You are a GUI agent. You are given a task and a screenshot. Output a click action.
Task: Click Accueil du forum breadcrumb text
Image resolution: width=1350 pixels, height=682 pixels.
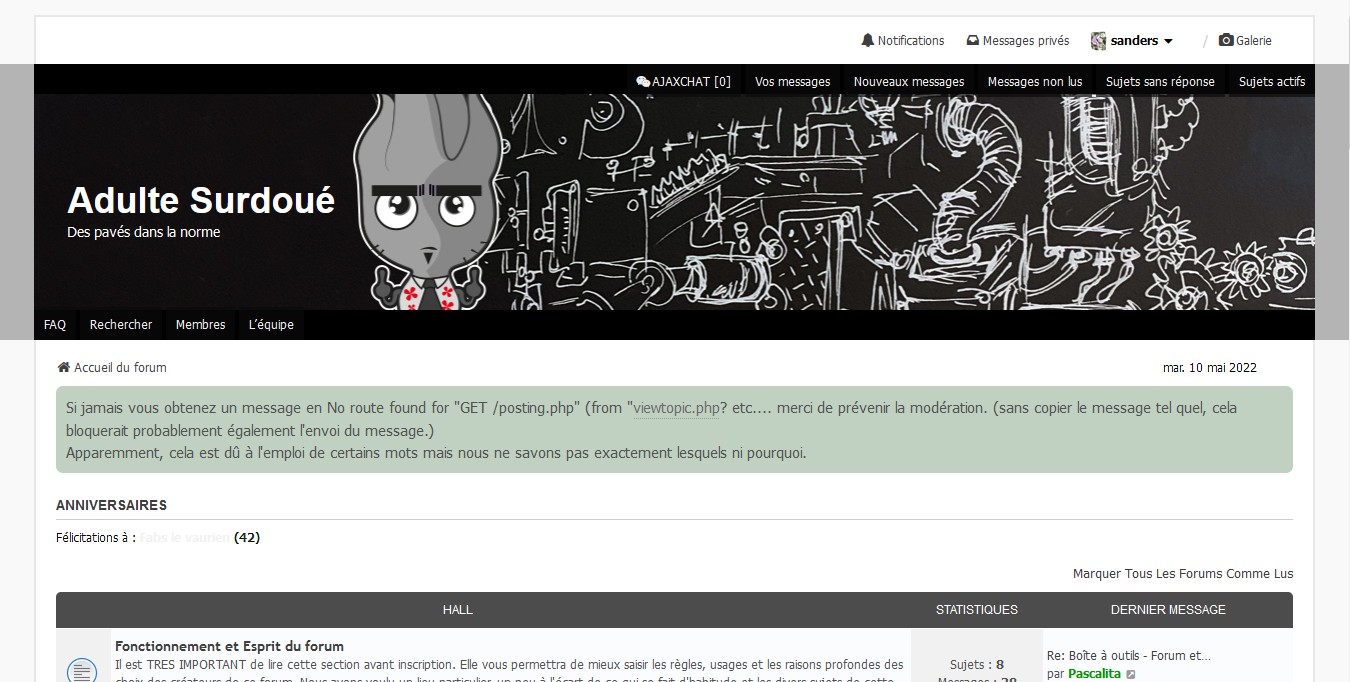tap(120, 367)
